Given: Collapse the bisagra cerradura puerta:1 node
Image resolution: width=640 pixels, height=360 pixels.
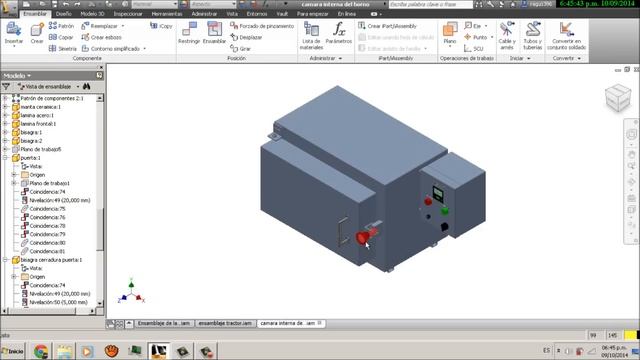Looking at the screenshot, I should pyautogui.click(x=5, y=260).
